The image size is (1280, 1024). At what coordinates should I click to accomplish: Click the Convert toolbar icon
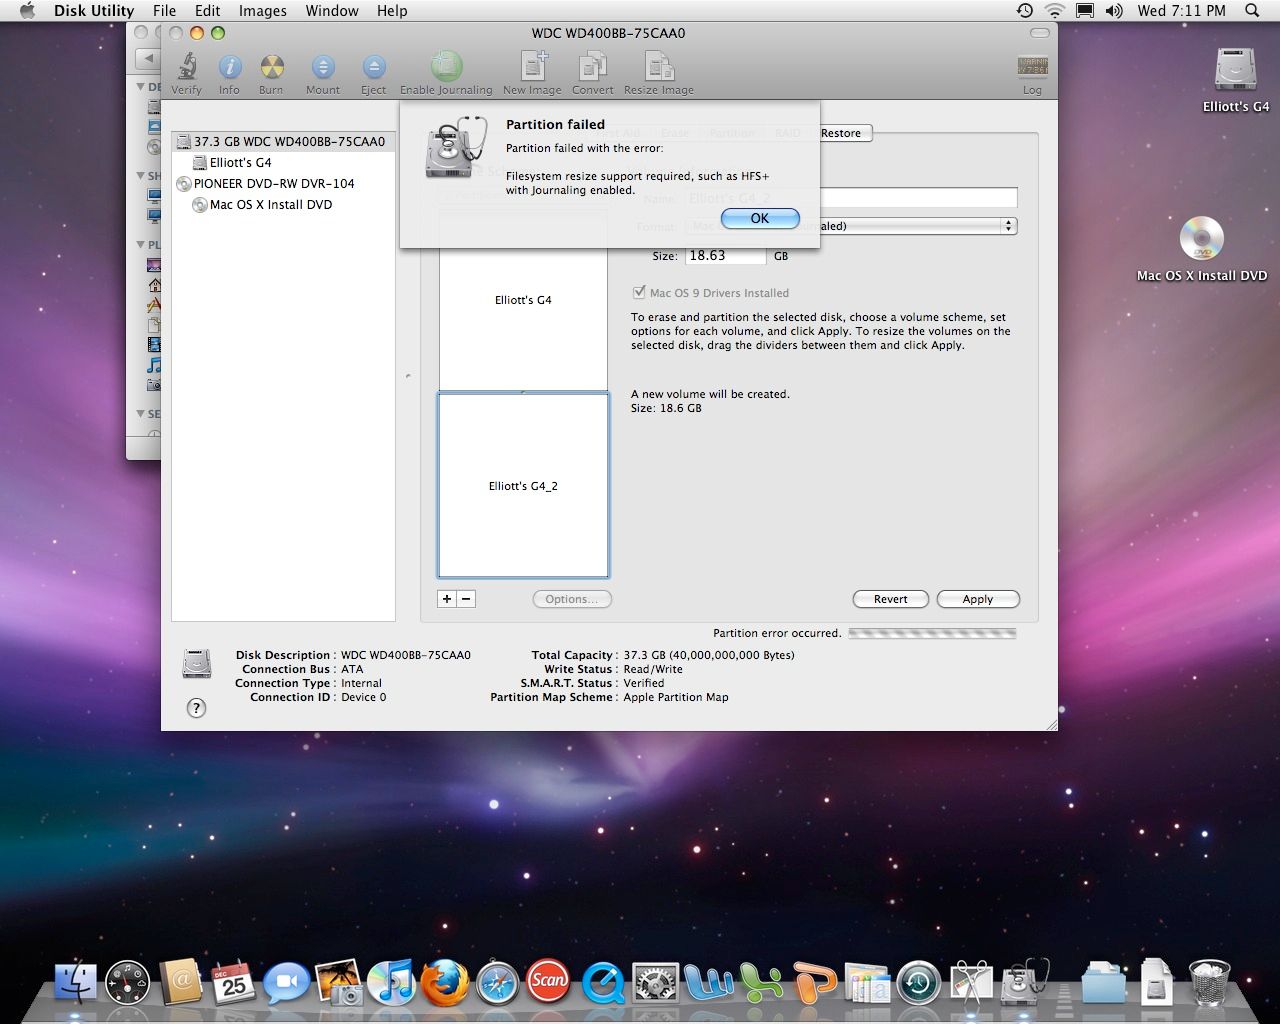592,67
